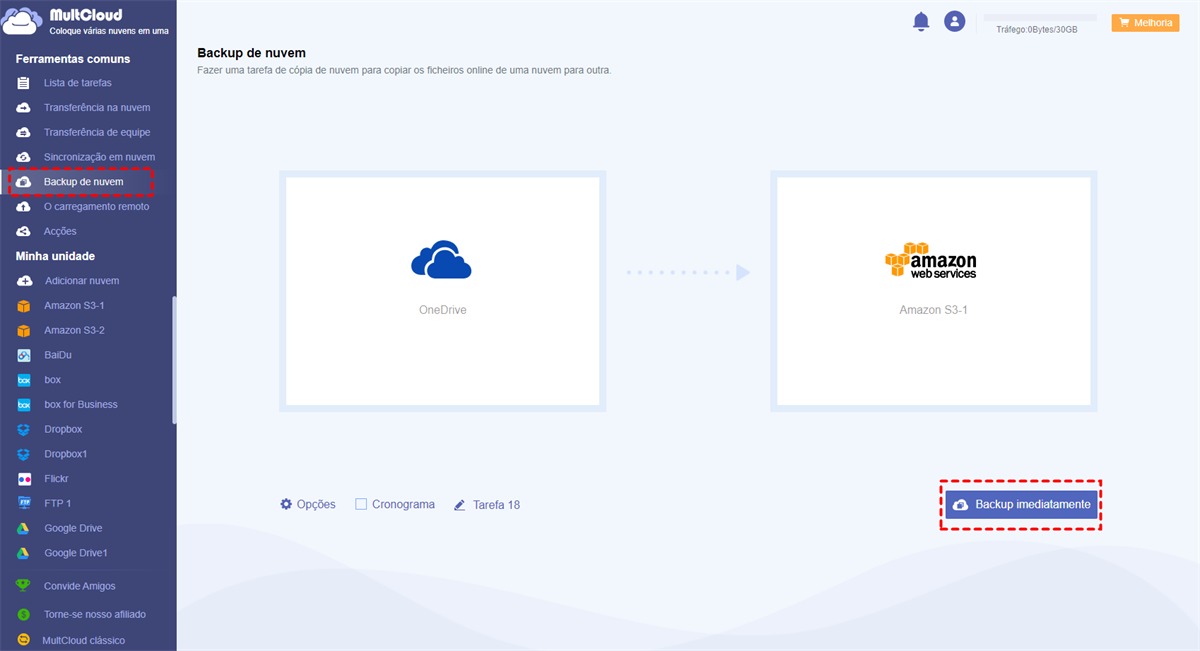
Task: Switch to MultCloud clássico
Action: (x=84, y=640)
